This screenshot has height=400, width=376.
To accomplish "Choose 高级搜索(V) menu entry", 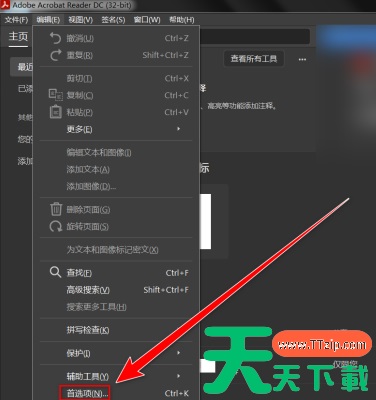I will [116, 290].
